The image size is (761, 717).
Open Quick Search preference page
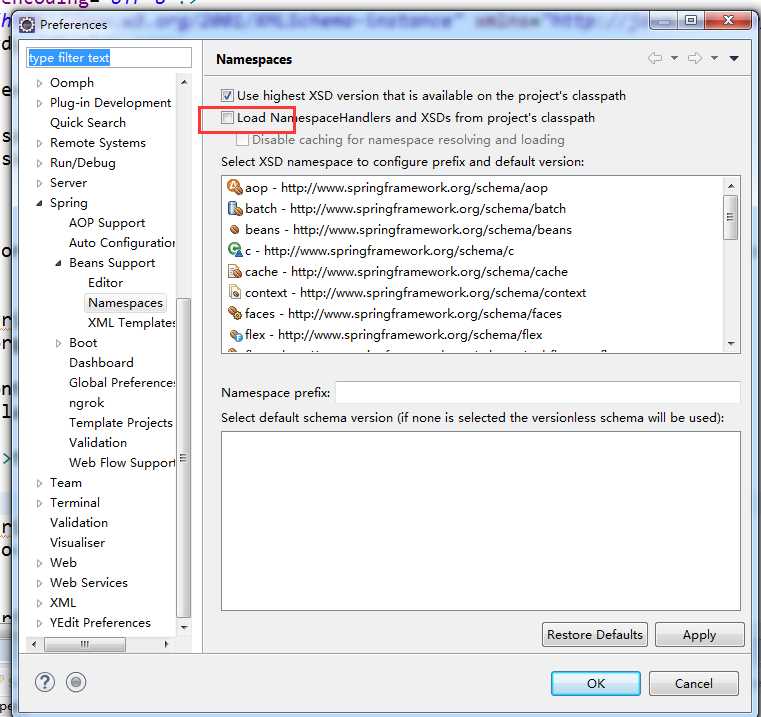pos(88,123)
